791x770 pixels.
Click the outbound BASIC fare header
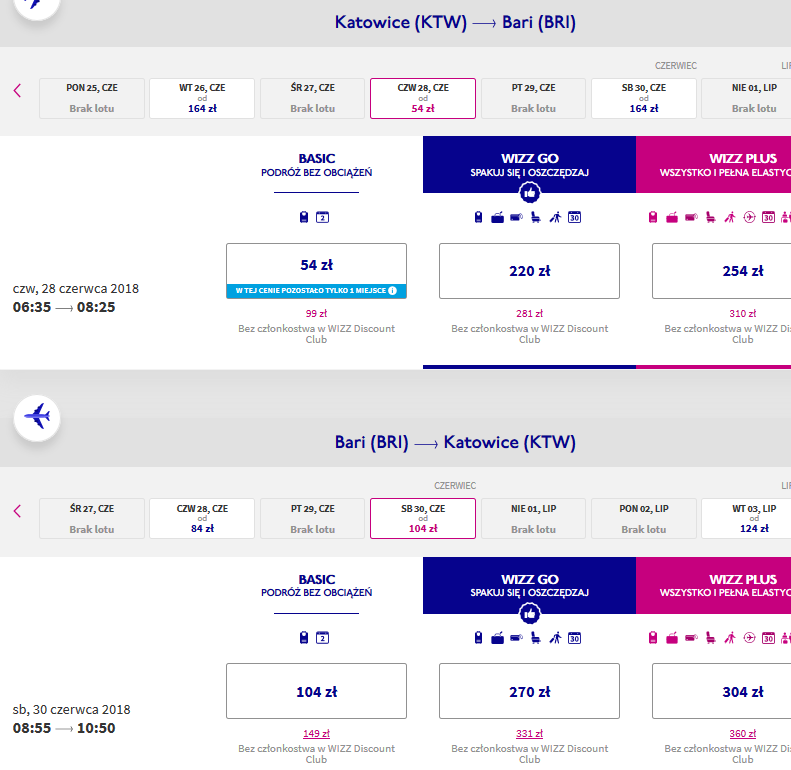click(316, 165)
